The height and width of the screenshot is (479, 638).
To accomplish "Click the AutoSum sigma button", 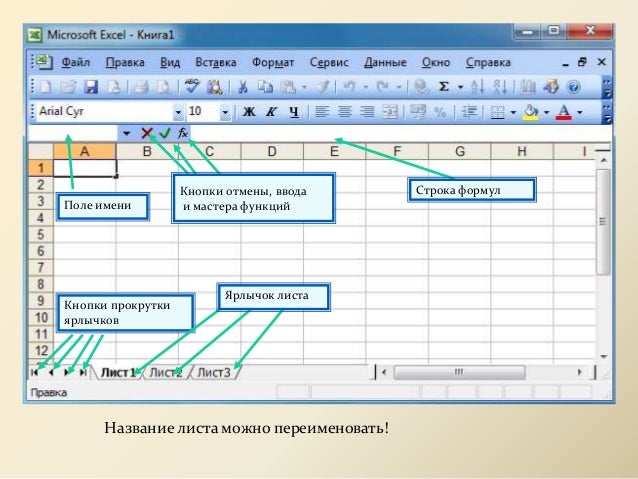I will (444, 87).
